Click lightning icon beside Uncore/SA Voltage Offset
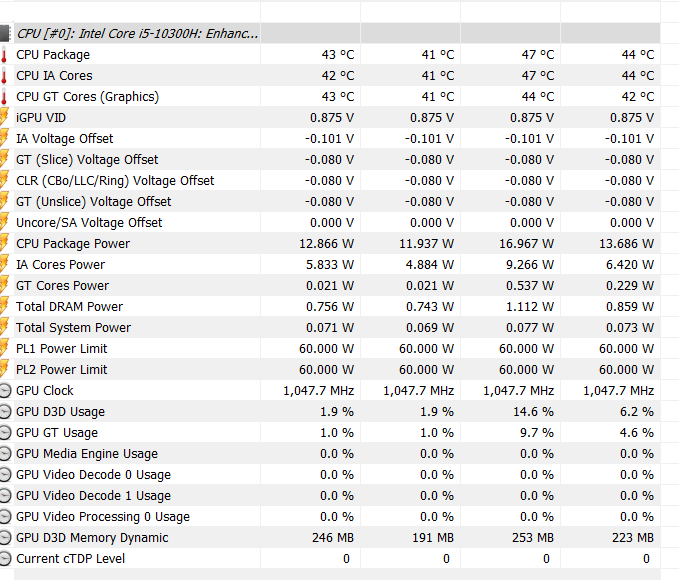Viewport: 679px width, 580px height. click(x=4, y=223)
